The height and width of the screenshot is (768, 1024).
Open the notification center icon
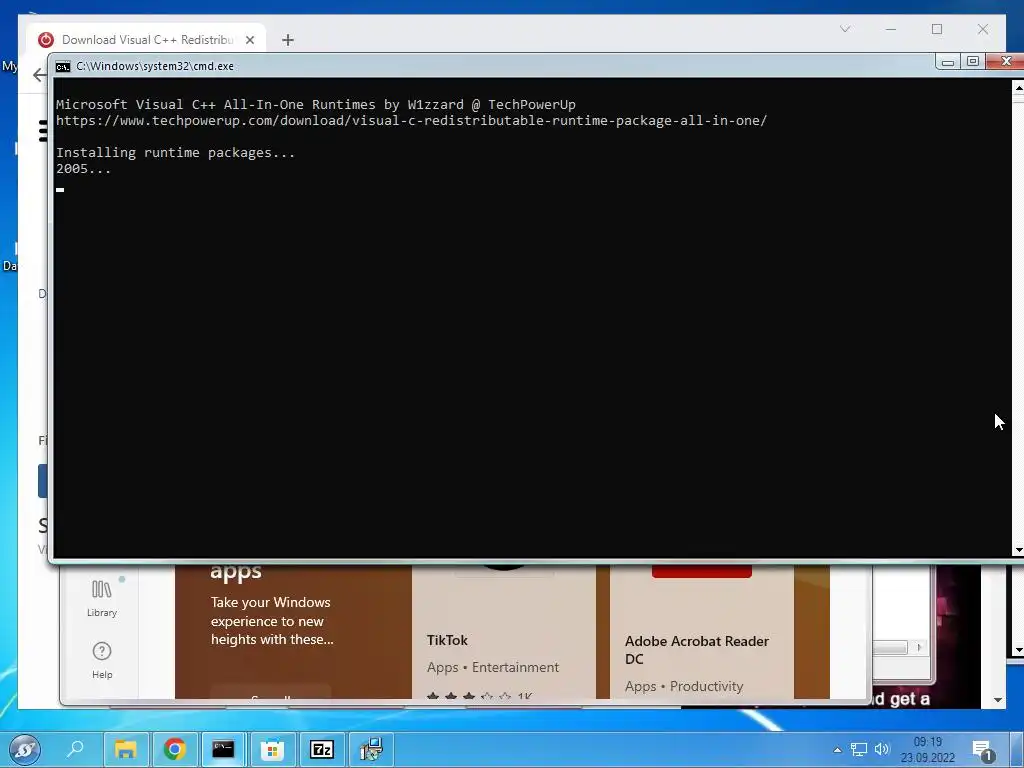point(982,750)
